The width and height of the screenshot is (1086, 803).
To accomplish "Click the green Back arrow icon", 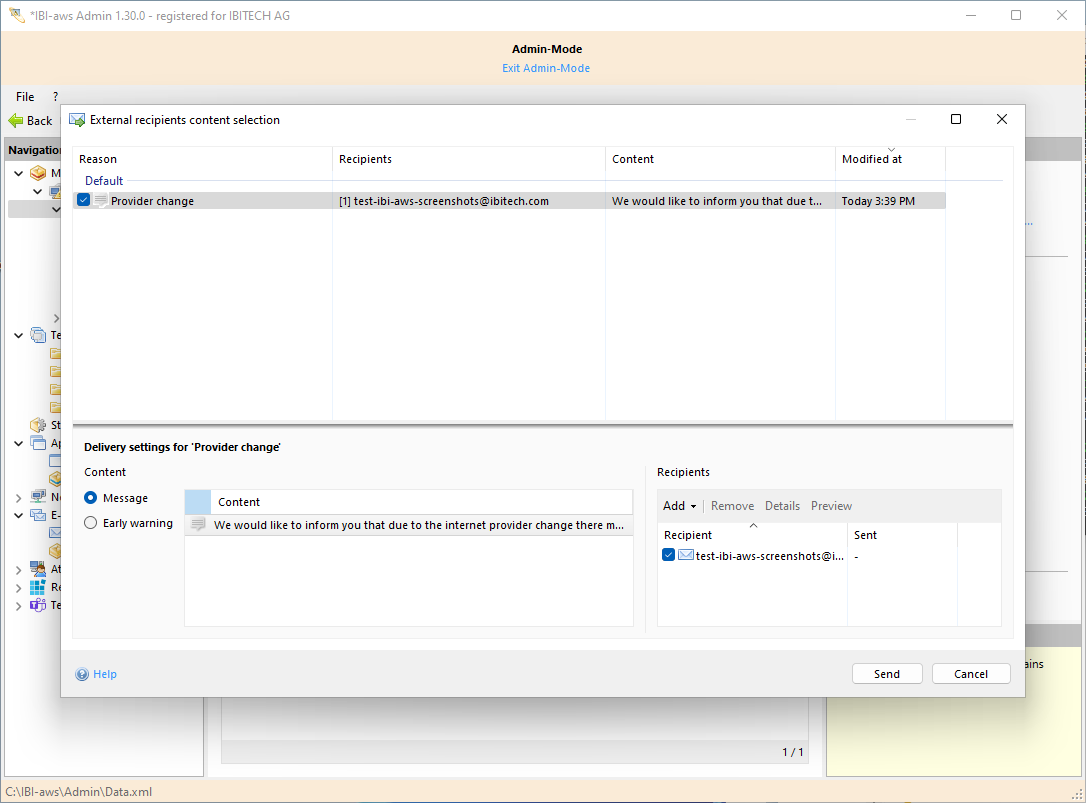I will tap(16, 120).
